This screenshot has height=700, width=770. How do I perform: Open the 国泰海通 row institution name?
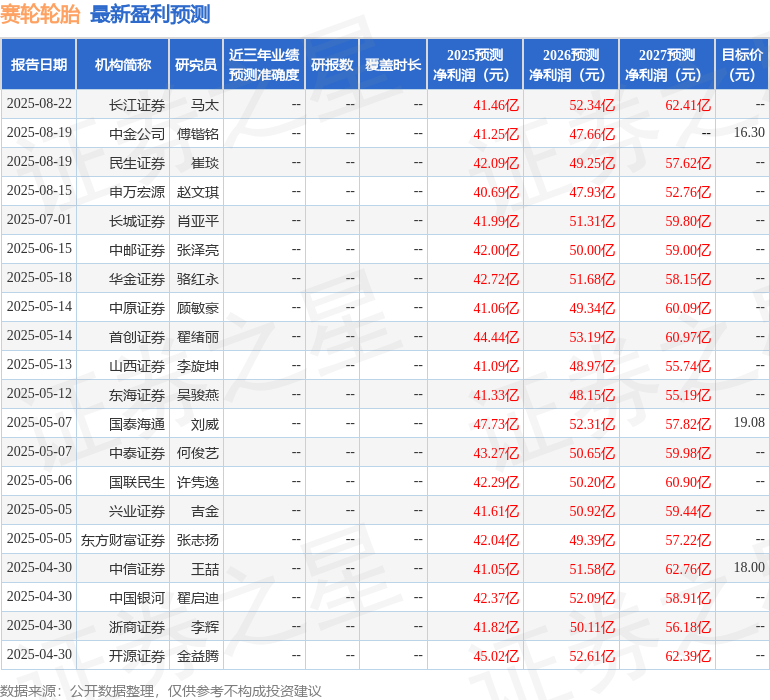[137, 424]
